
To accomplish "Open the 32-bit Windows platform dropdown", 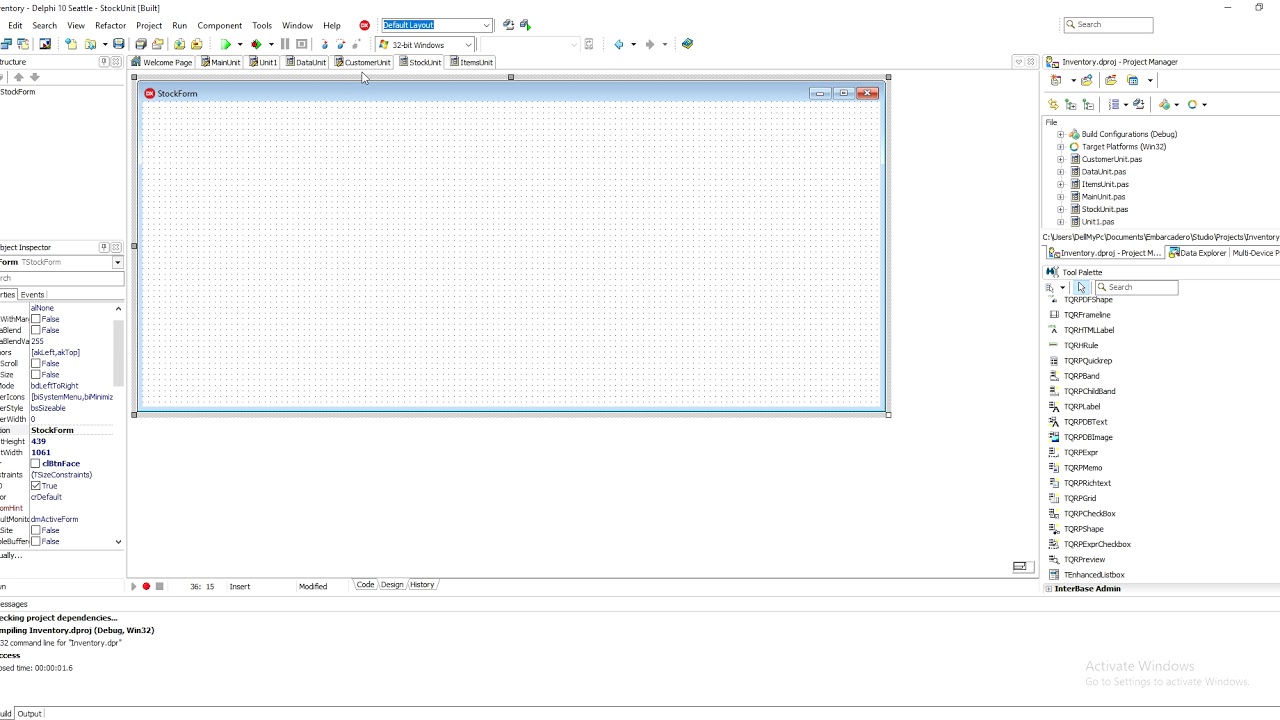I will tap(467, 45).
